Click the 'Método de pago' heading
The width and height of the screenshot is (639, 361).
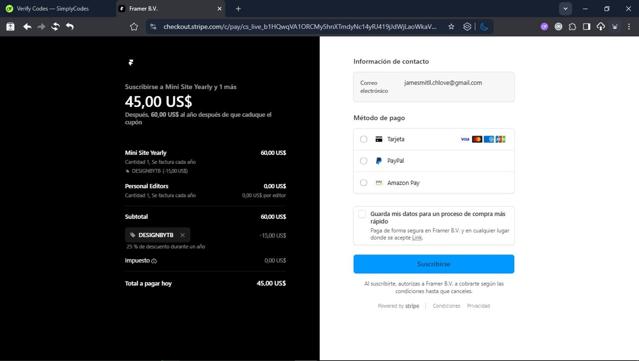click(379, 118)
